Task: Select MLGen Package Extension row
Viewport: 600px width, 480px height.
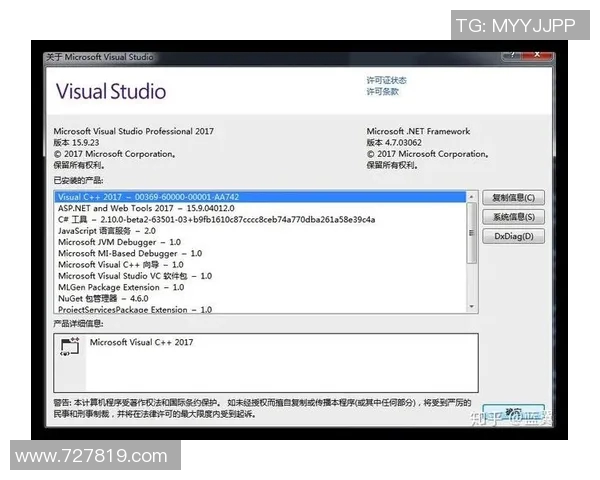Action: pos(260,287)
